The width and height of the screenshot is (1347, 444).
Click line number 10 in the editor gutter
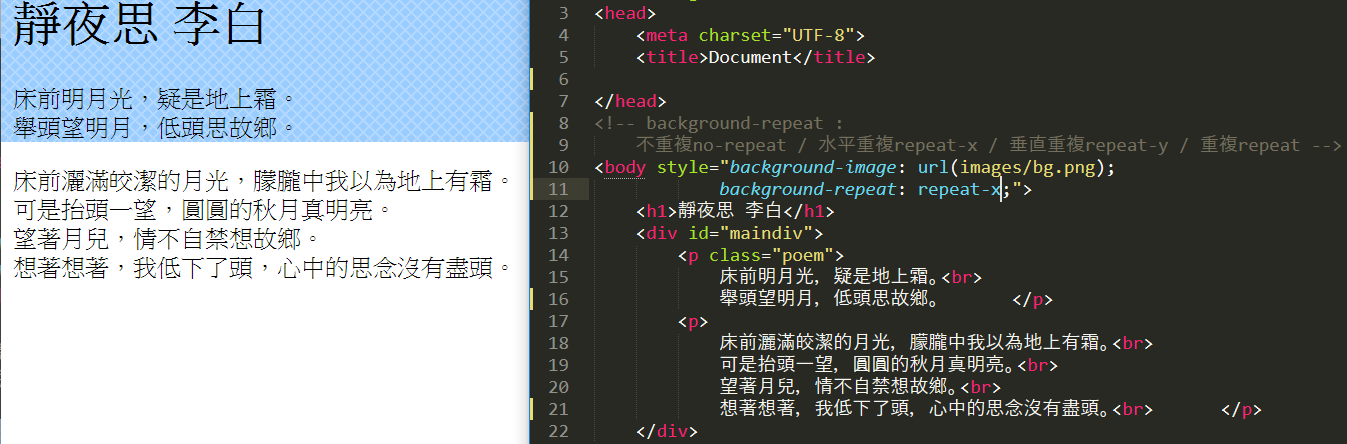click(x=559, y=167)
